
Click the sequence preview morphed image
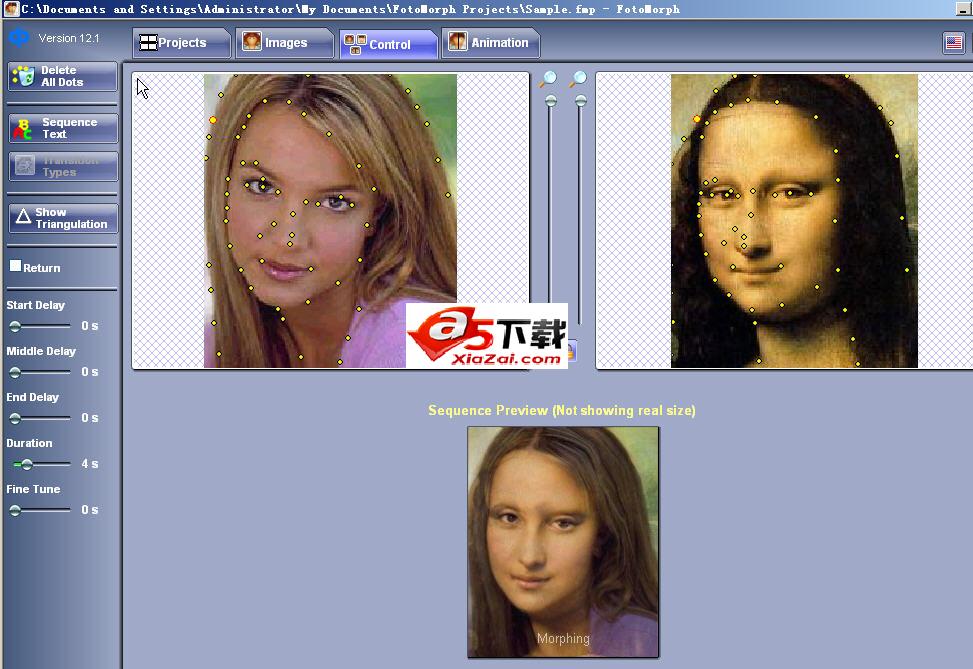[x=563, y=542]
